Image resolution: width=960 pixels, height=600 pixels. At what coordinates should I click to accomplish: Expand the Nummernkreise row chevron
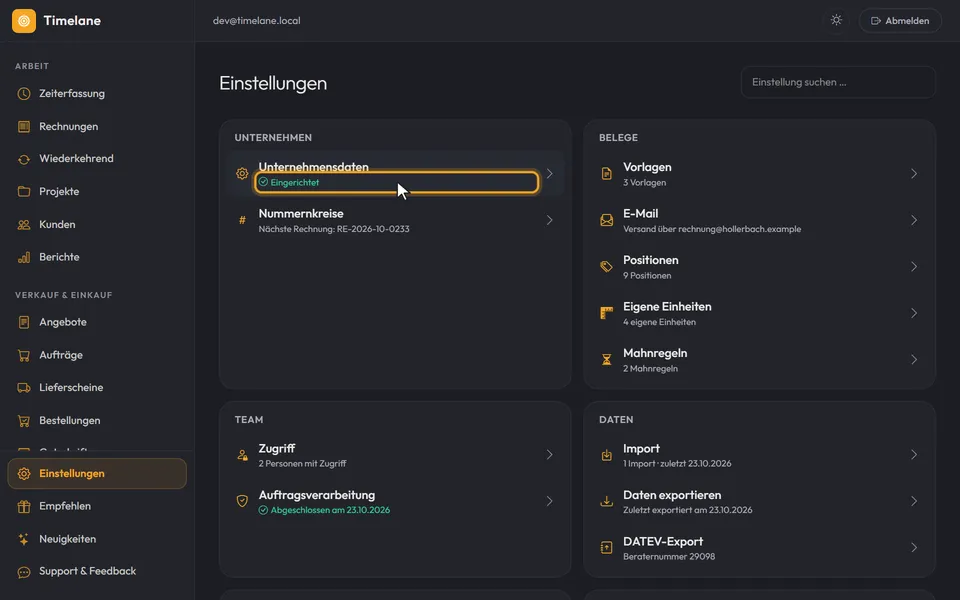(550, 220)
